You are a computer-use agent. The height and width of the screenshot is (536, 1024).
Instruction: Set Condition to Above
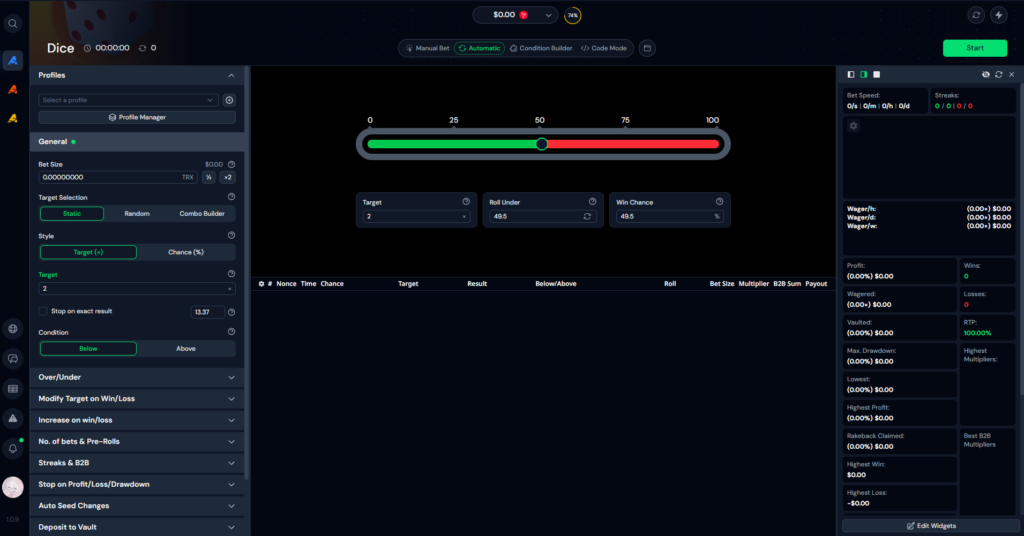(x=186, y=349)
